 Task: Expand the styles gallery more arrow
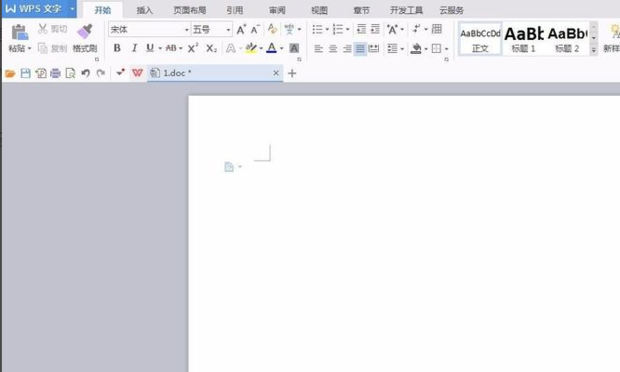click(x=594, y=50)
